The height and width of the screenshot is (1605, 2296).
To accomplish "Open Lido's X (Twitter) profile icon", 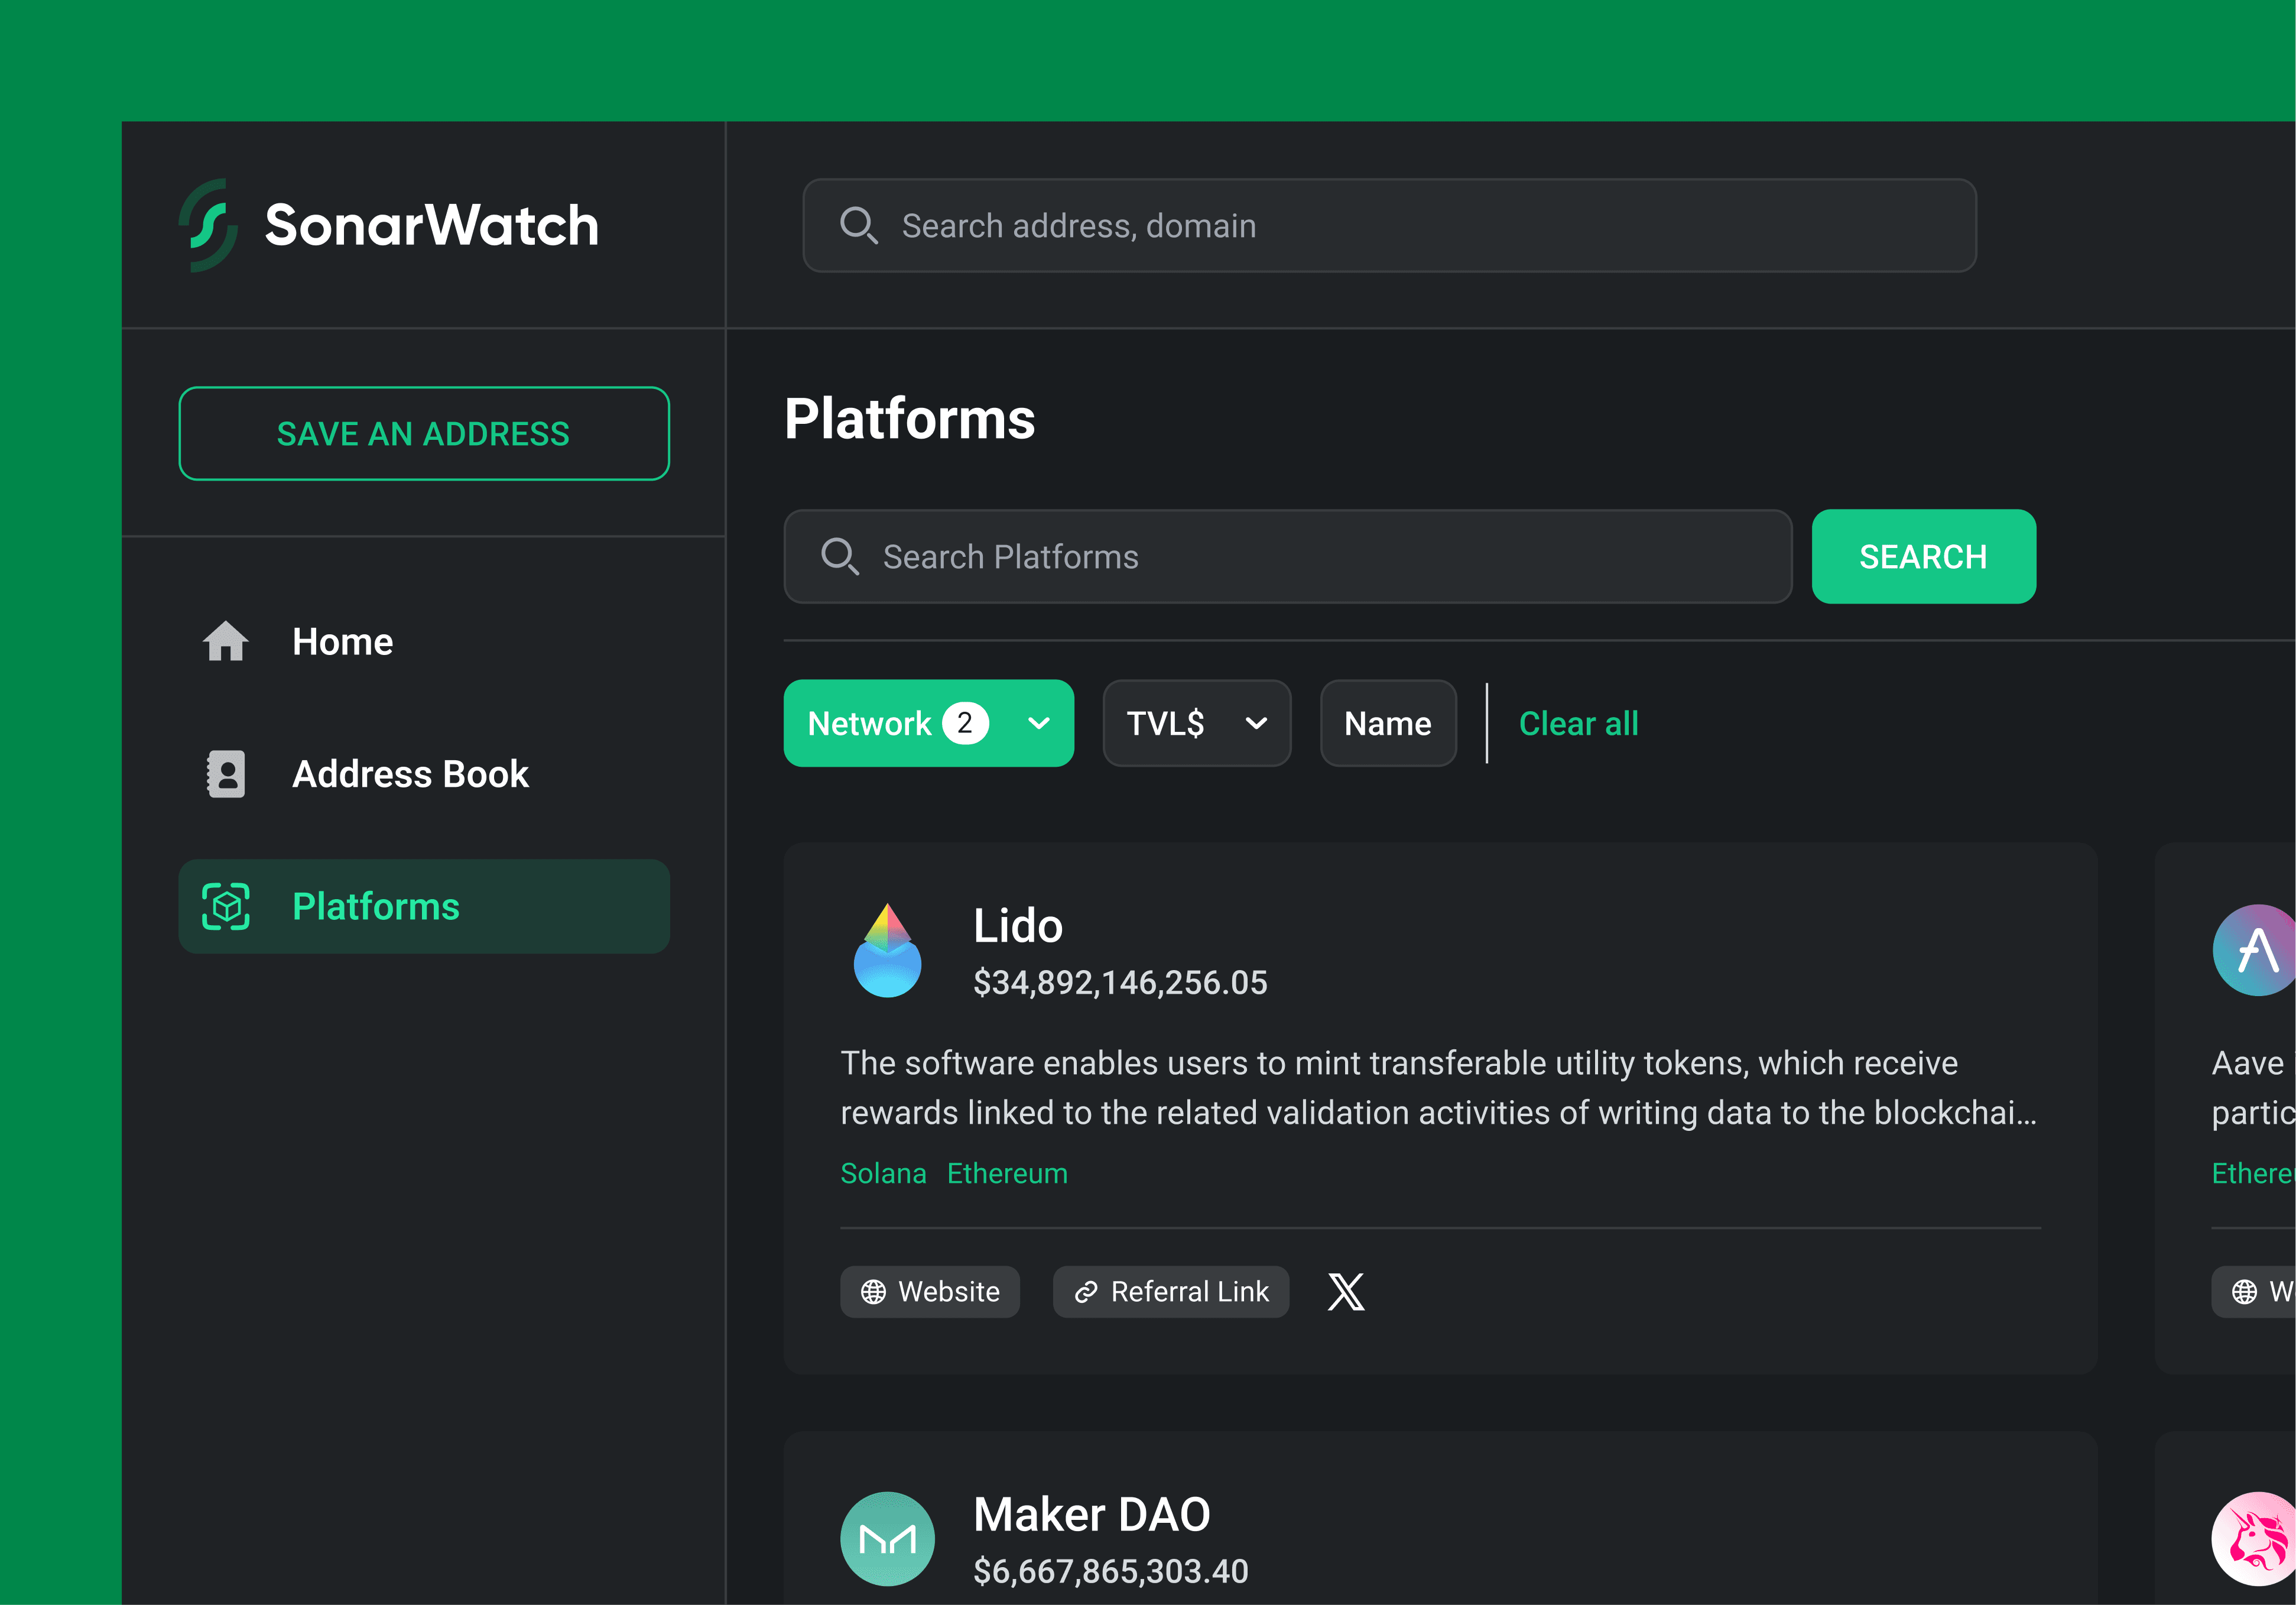I will (x=1346, y=1292).
